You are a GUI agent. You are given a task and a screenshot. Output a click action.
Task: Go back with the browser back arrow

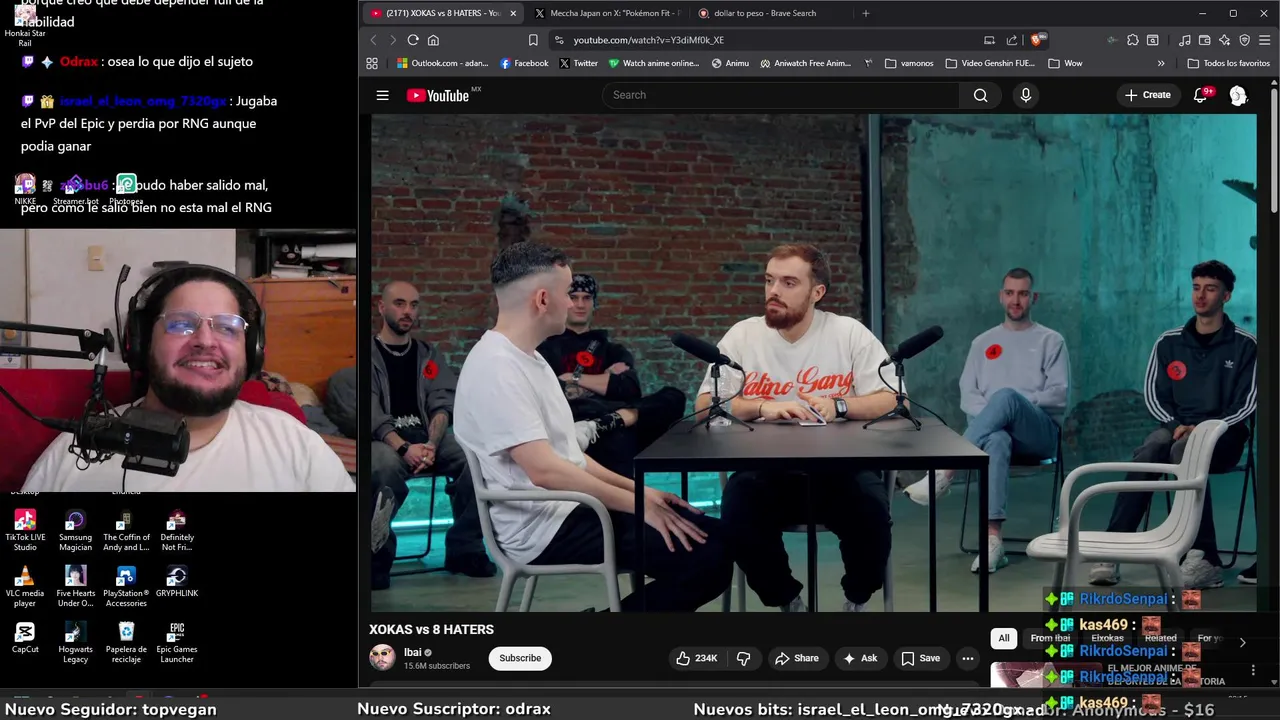coord(373,40)
